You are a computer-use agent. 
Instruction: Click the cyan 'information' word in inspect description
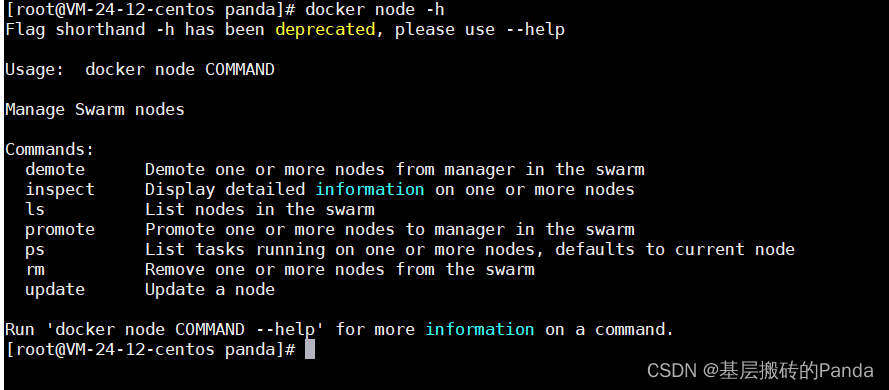(x=370, y=189)
